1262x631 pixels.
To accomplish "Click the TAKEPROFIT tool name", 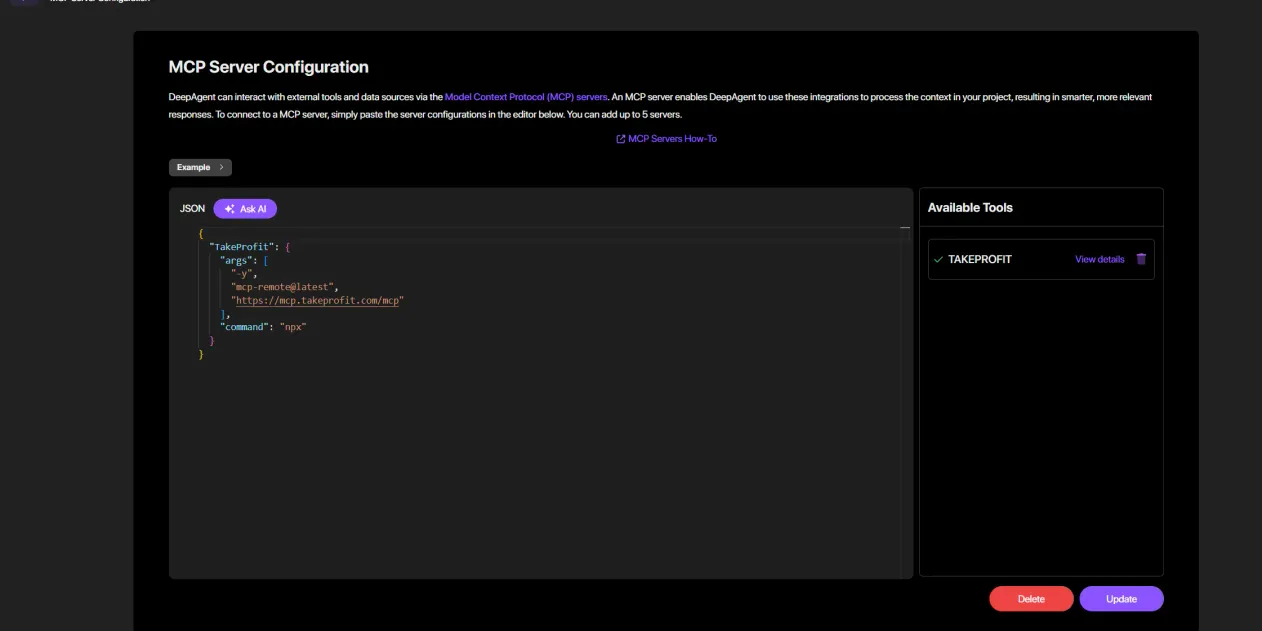I will tap(980, 259).
